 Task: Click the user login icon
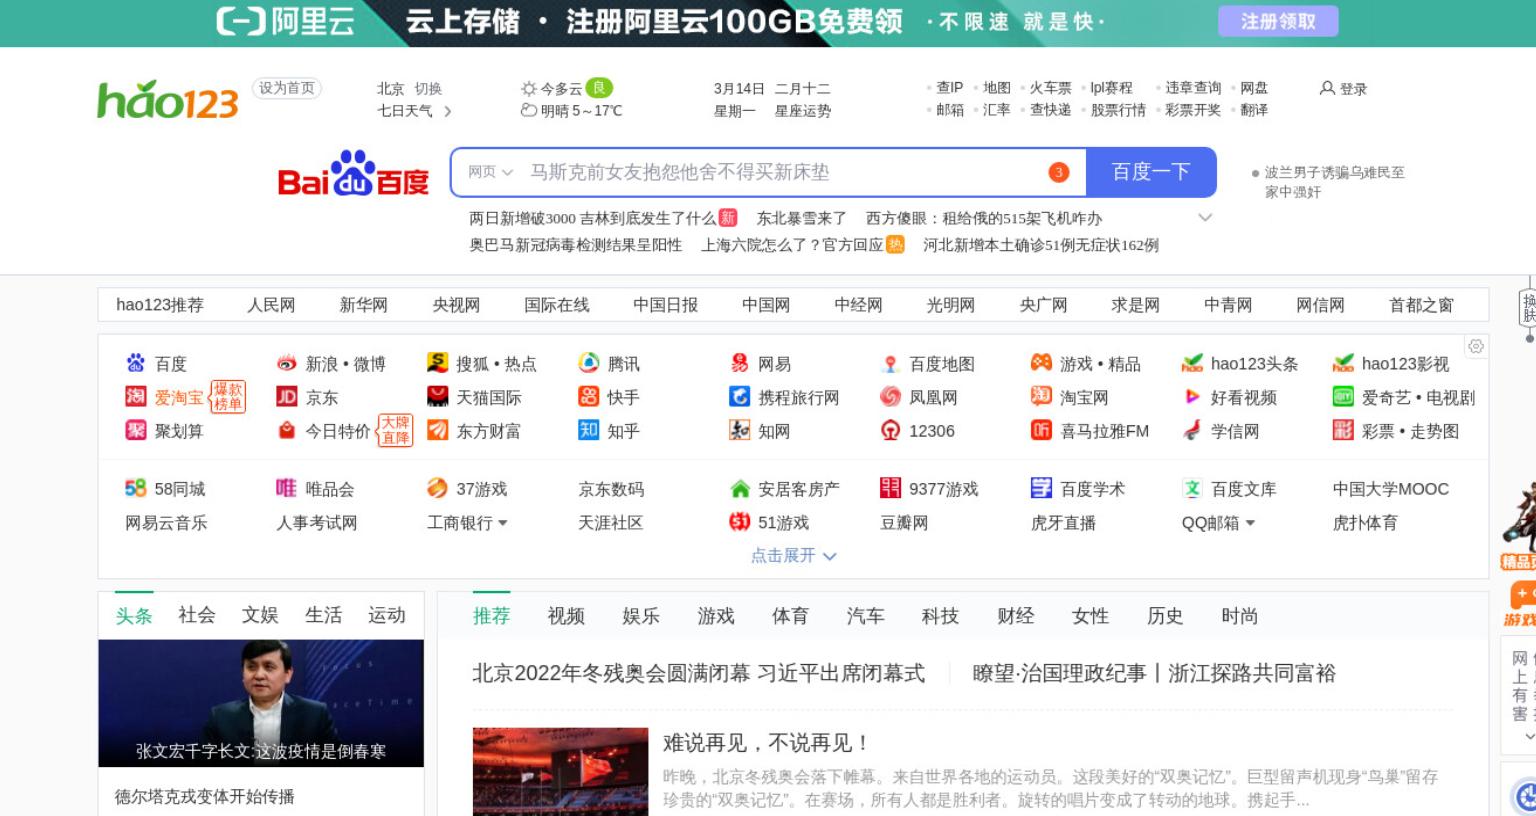coord(1327,88)
